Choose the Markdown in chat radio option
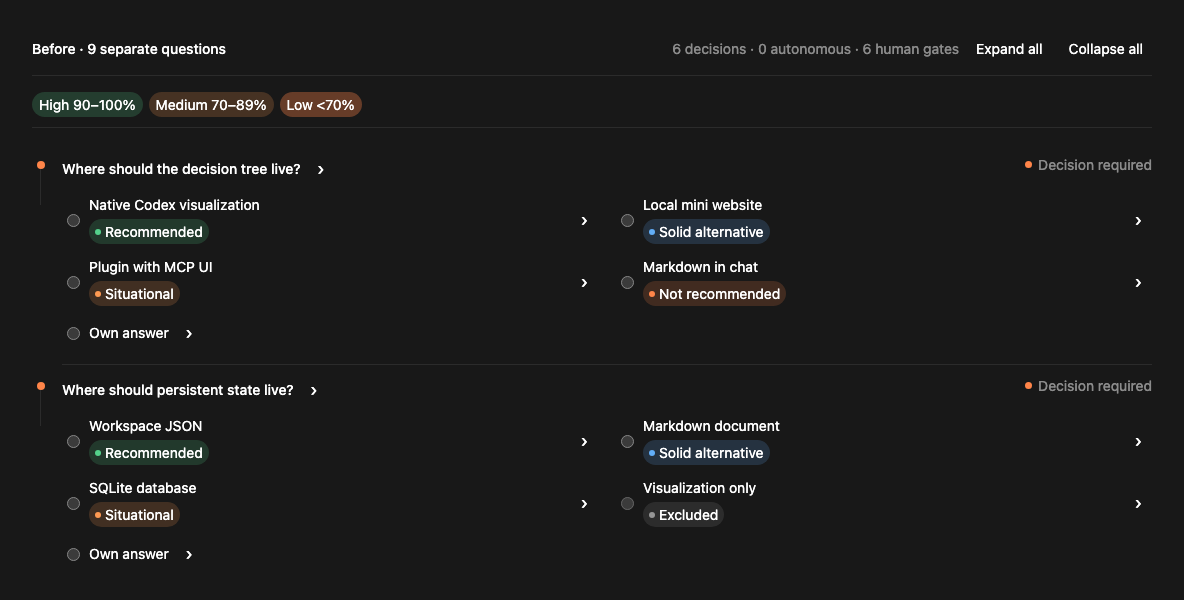This screenshot has height=600, width=1184. (627, 282)
